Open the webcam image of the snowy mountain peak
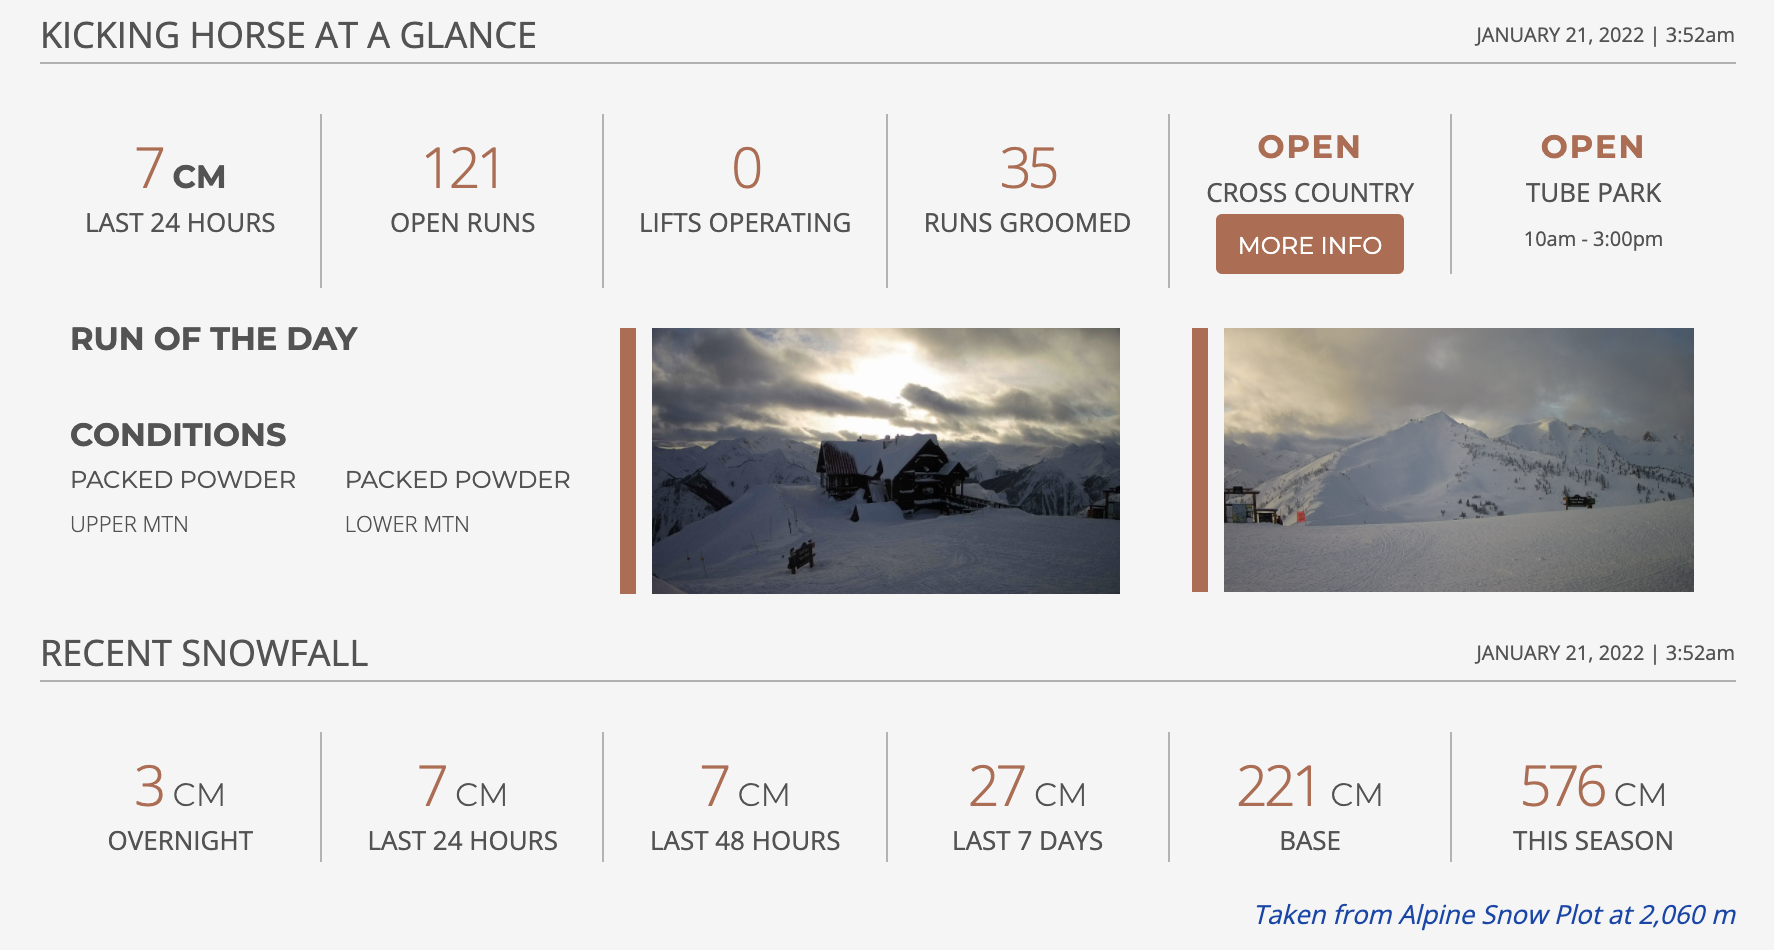1774x950 pixels. (1459, 460)
